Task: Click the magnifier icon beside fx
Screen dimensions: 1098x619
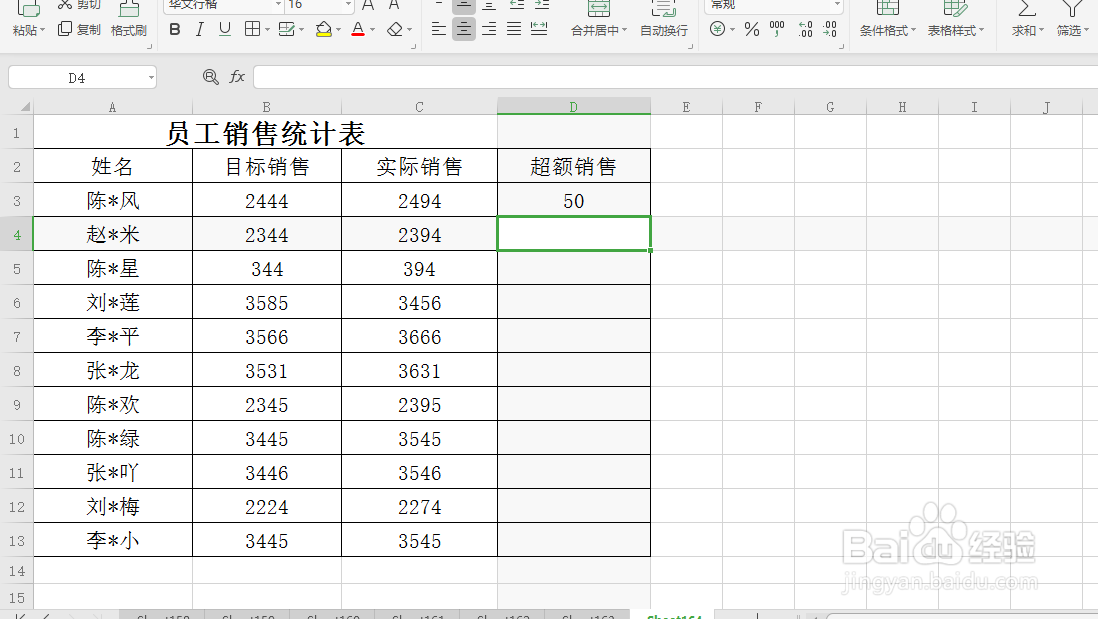Action: tap(210, 77)
